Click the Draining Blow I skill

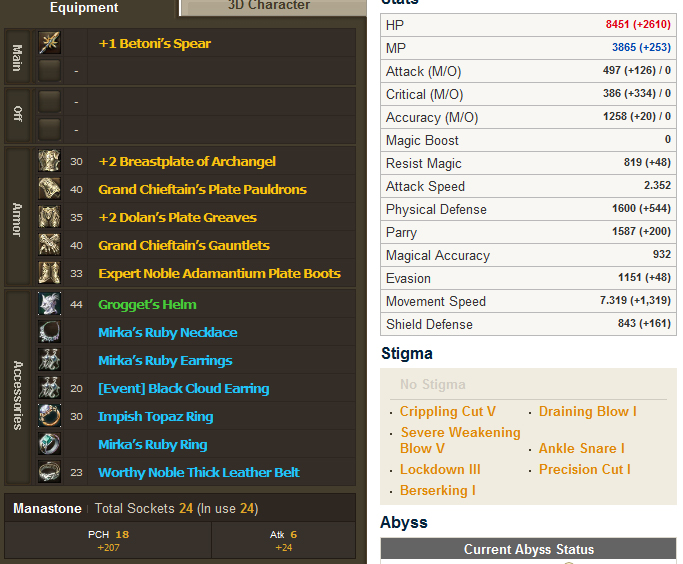pyautogui.click(x=588, y=411)
